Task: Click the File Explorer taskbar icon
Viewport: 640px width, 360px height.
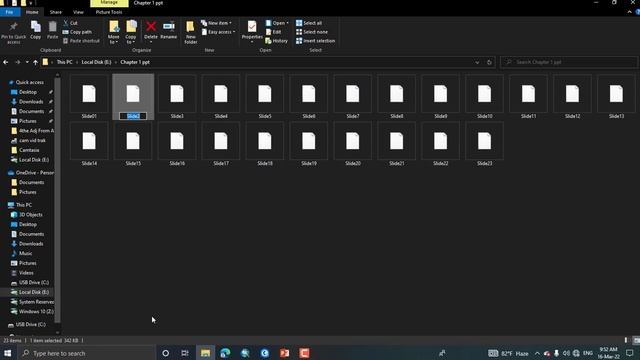Action: click(205, 353)
